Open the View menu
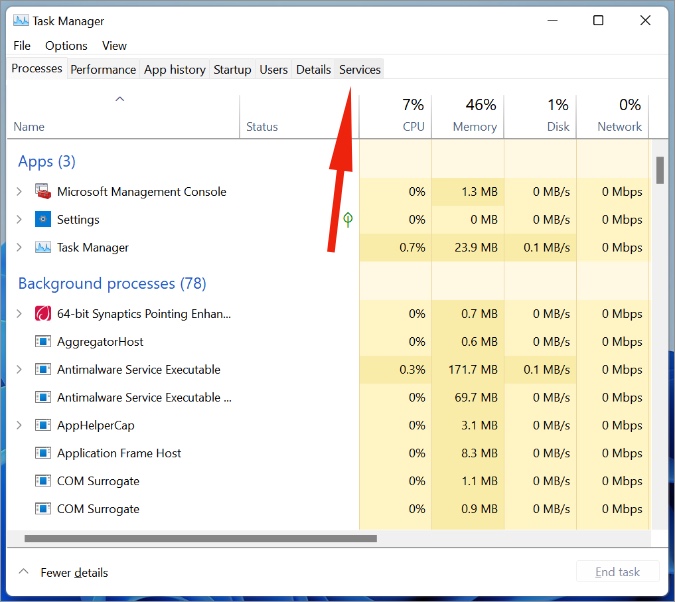The width and height of the screenshot is (675, 602). tap(114, 46)
